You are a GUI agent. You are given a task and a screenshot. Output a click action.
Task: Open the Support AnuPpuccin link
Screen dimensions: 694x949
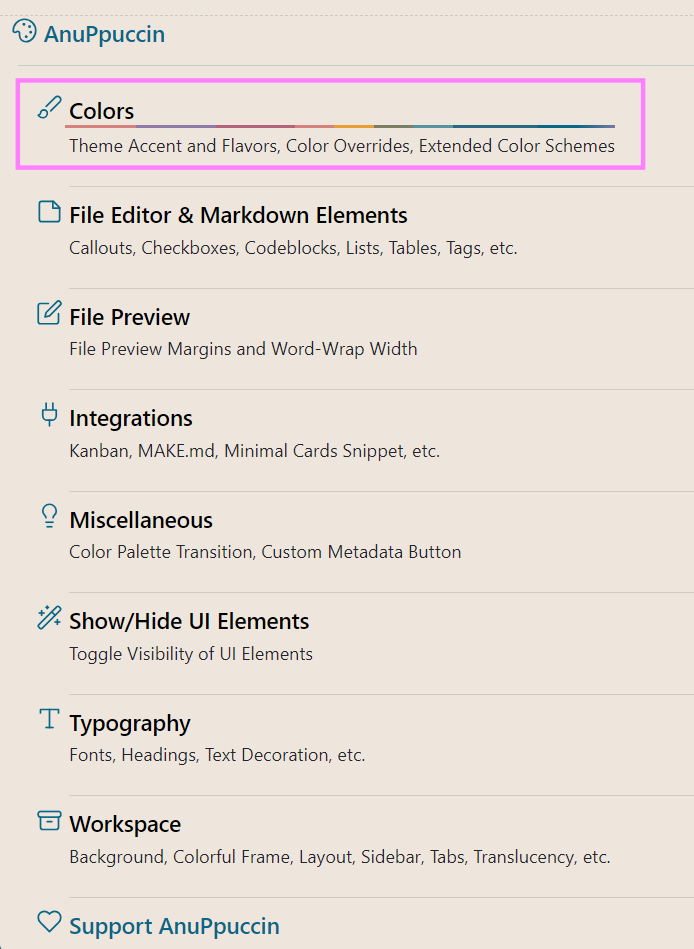[x=174, y=926]
